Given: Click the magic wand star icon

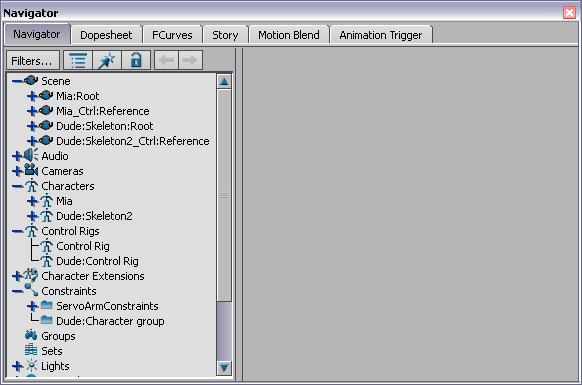Looking at the screenshot, I should (107, 60).
